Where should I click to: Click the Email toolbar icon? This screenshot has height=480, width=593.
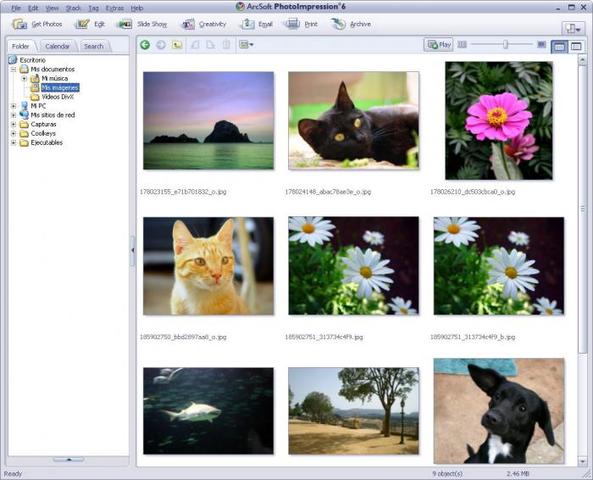[256, 24]
